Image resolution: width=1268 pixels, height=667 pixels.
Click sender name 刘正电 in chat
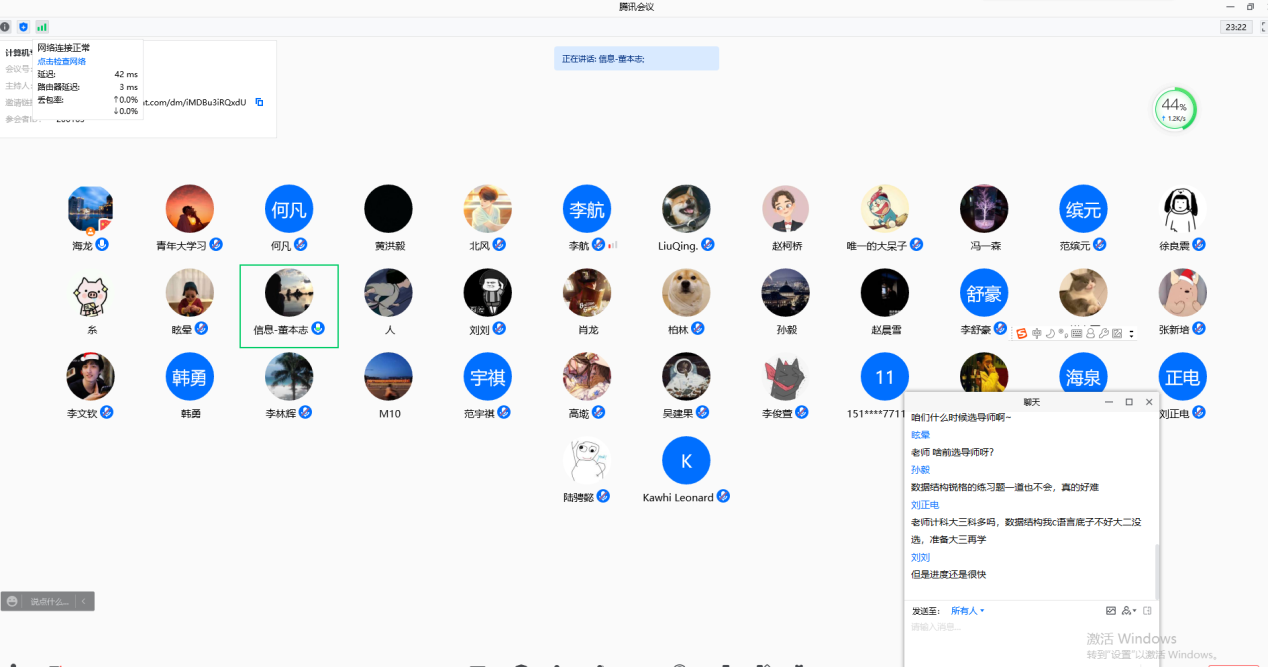point(925,505)
